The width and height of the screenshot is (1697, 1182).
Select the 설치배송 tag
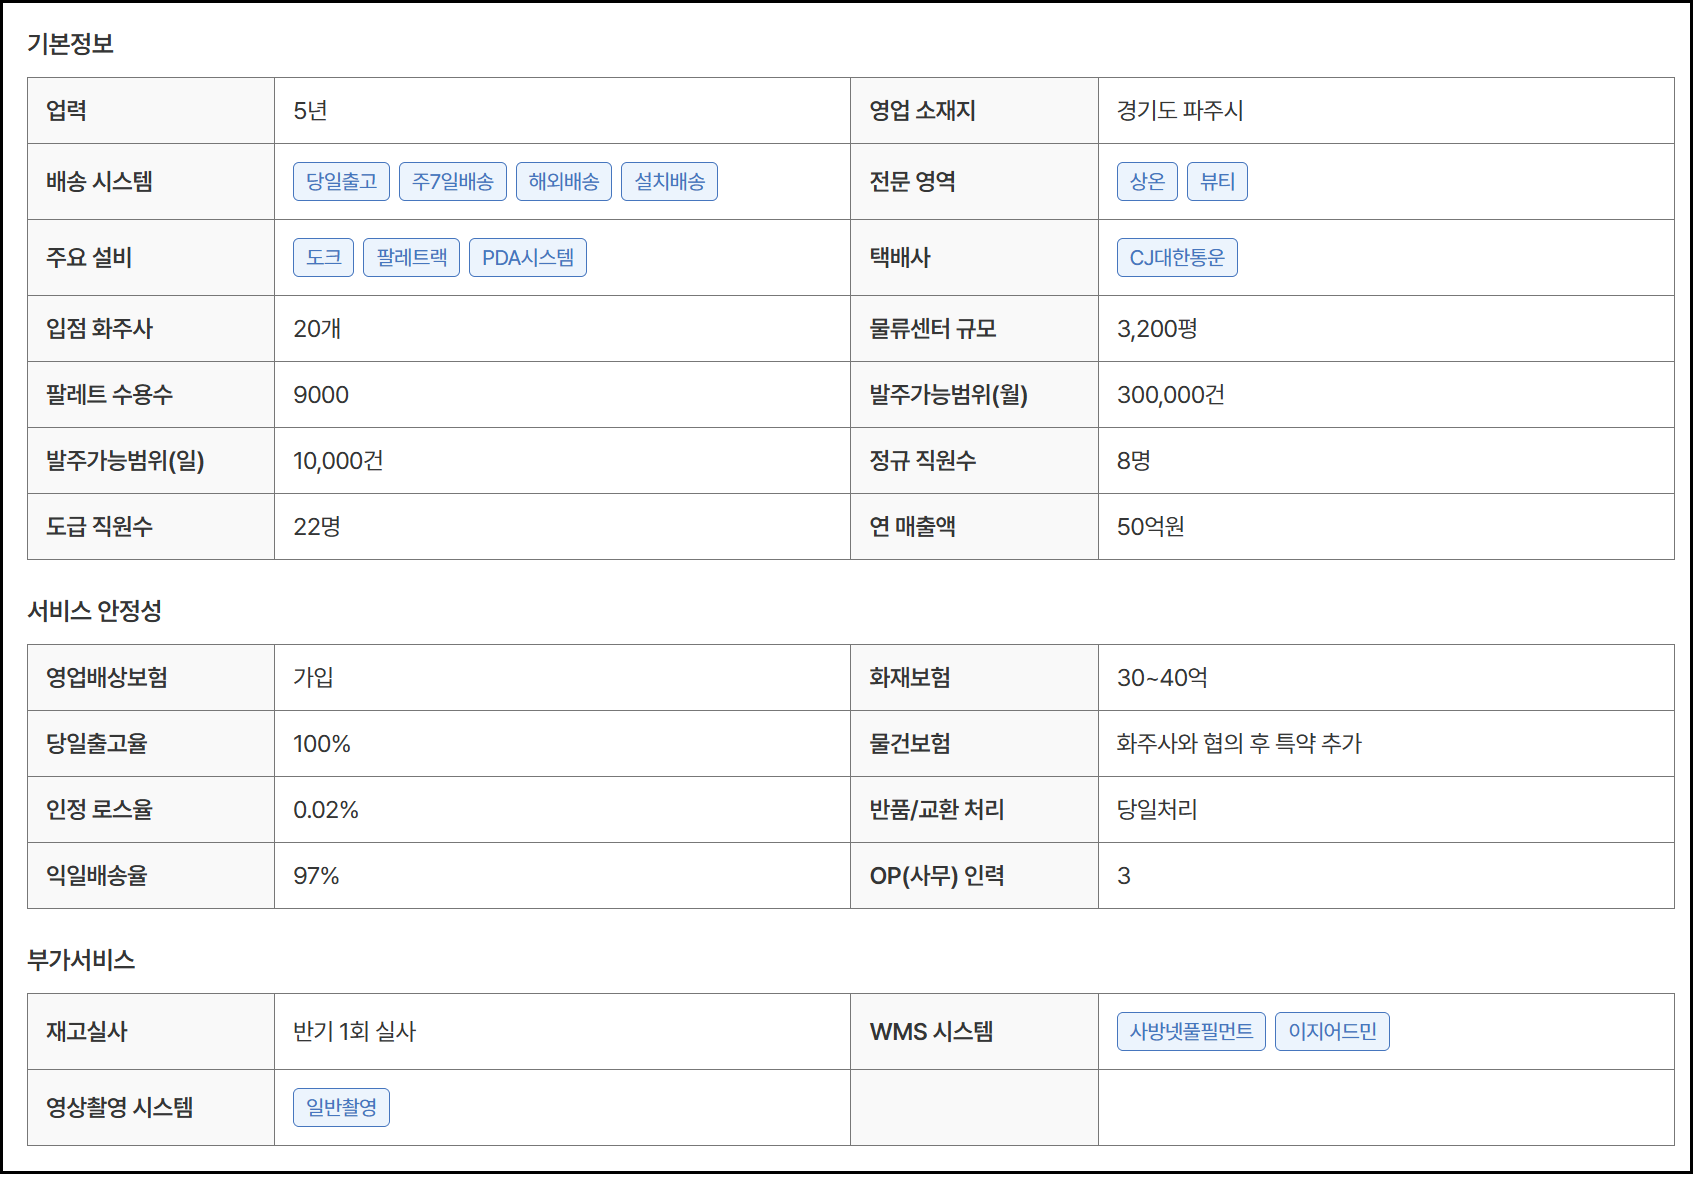tap(669, 182)
